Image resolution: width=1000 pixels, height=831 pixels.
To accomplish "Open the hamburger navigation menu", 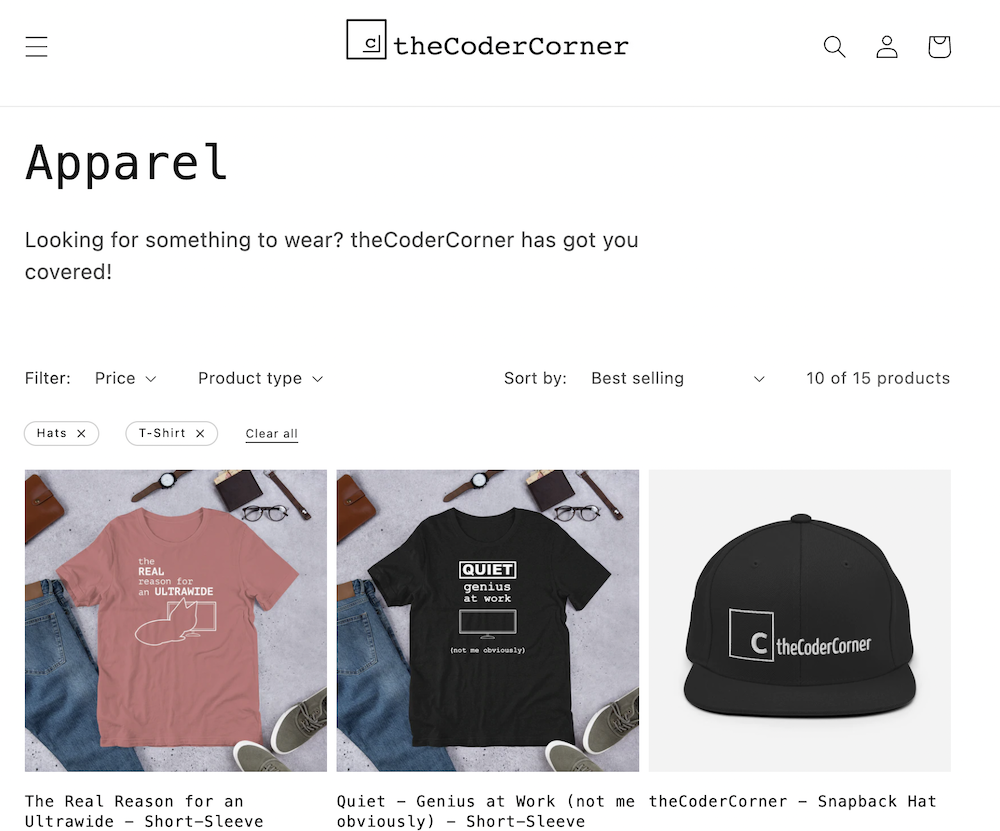I will (36, 47).
